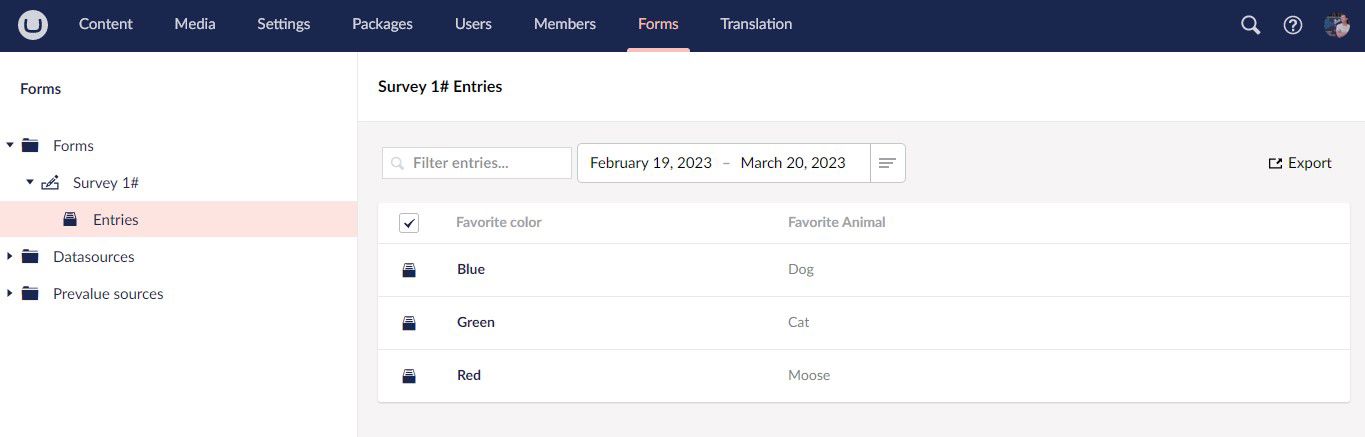Collapse the Survey 1# tree arrow
This screenshot has height=437, width=1365.
pos(30,183)
